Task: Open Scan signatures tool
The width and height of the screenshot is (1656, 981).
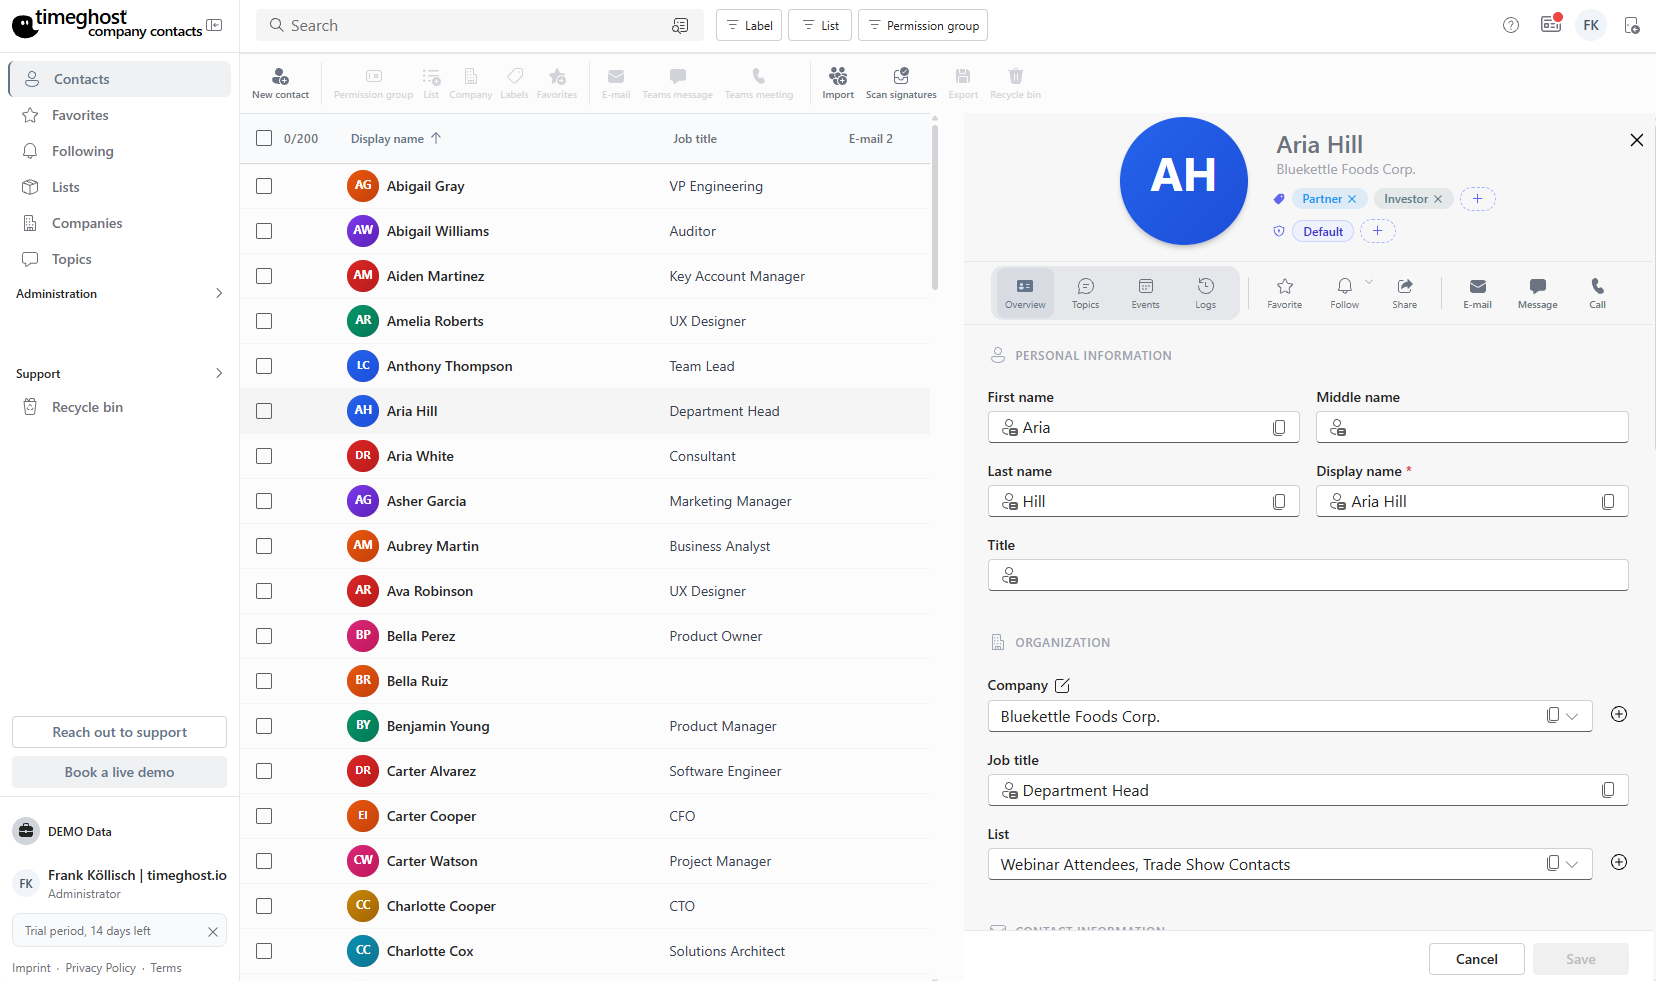Action: [901, 82]
